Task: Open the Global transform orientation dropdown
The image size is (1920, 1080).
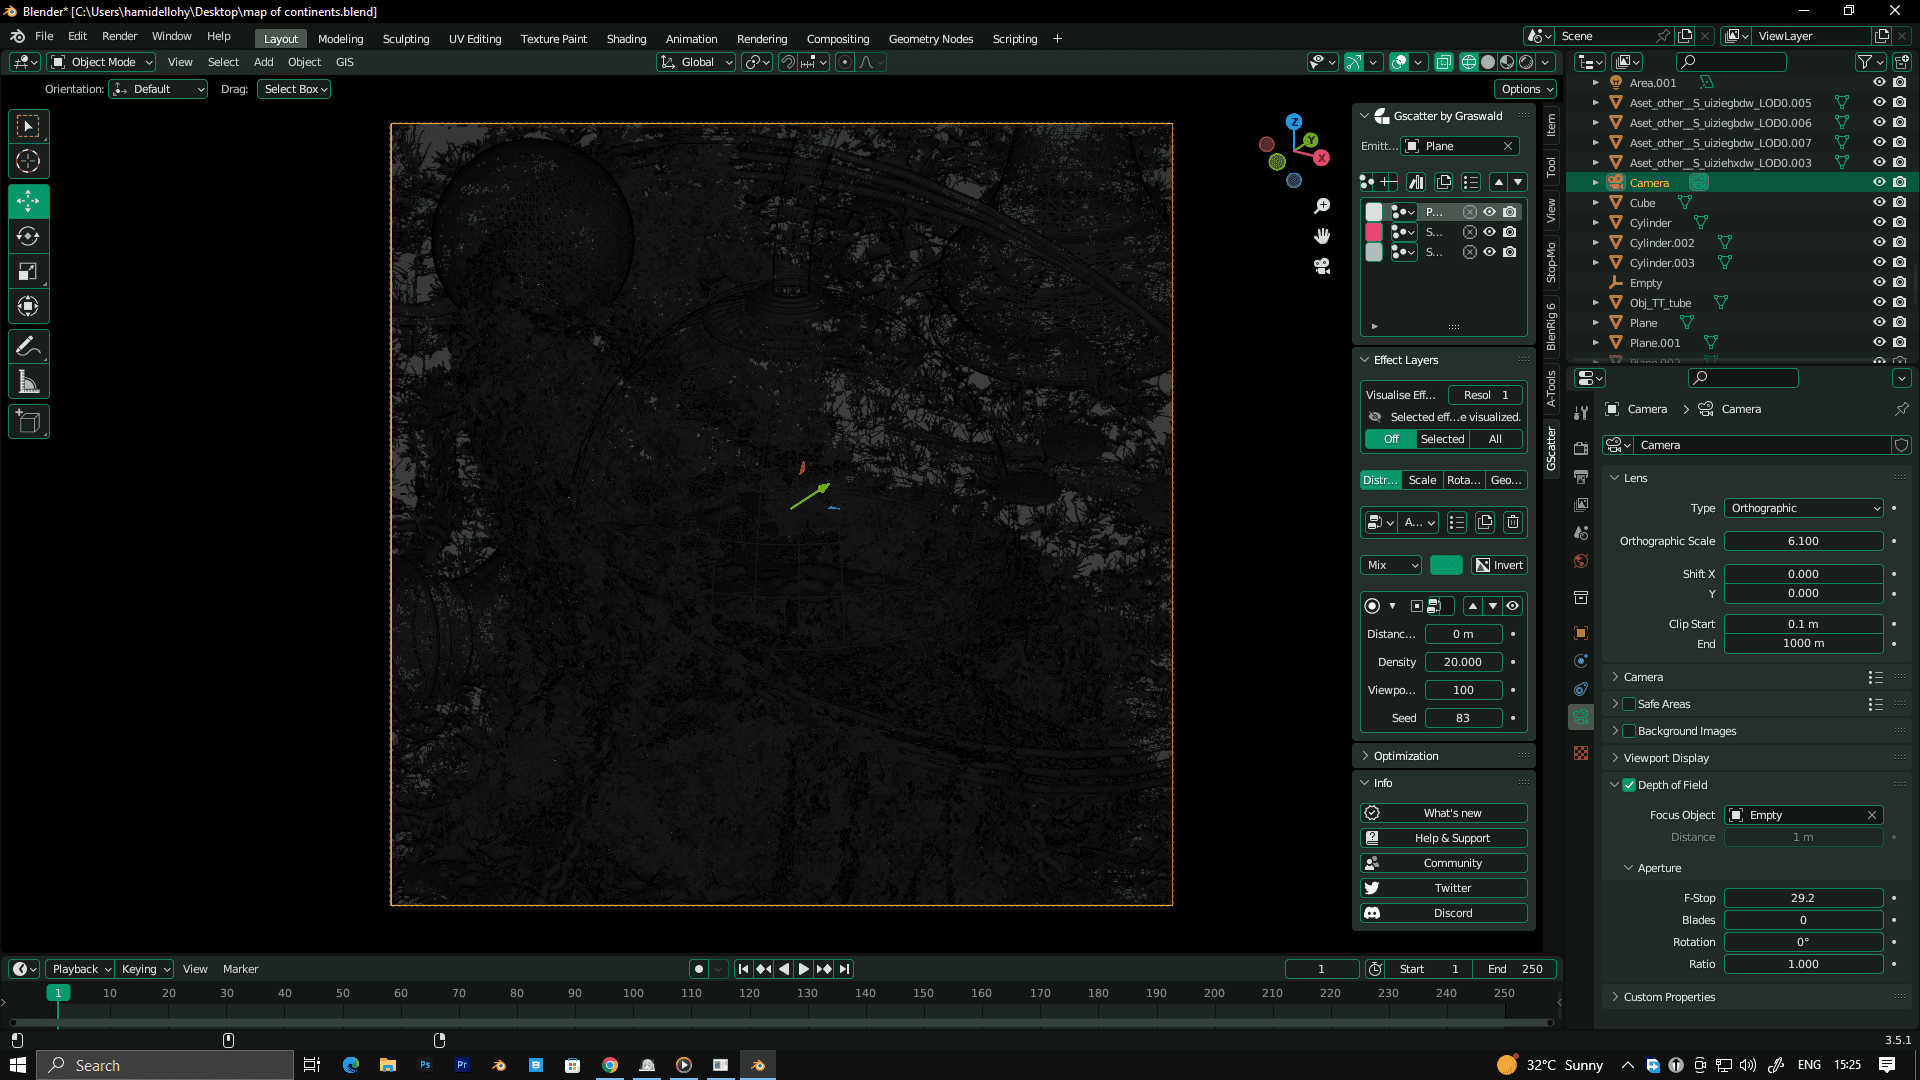Action: (696, 62)
